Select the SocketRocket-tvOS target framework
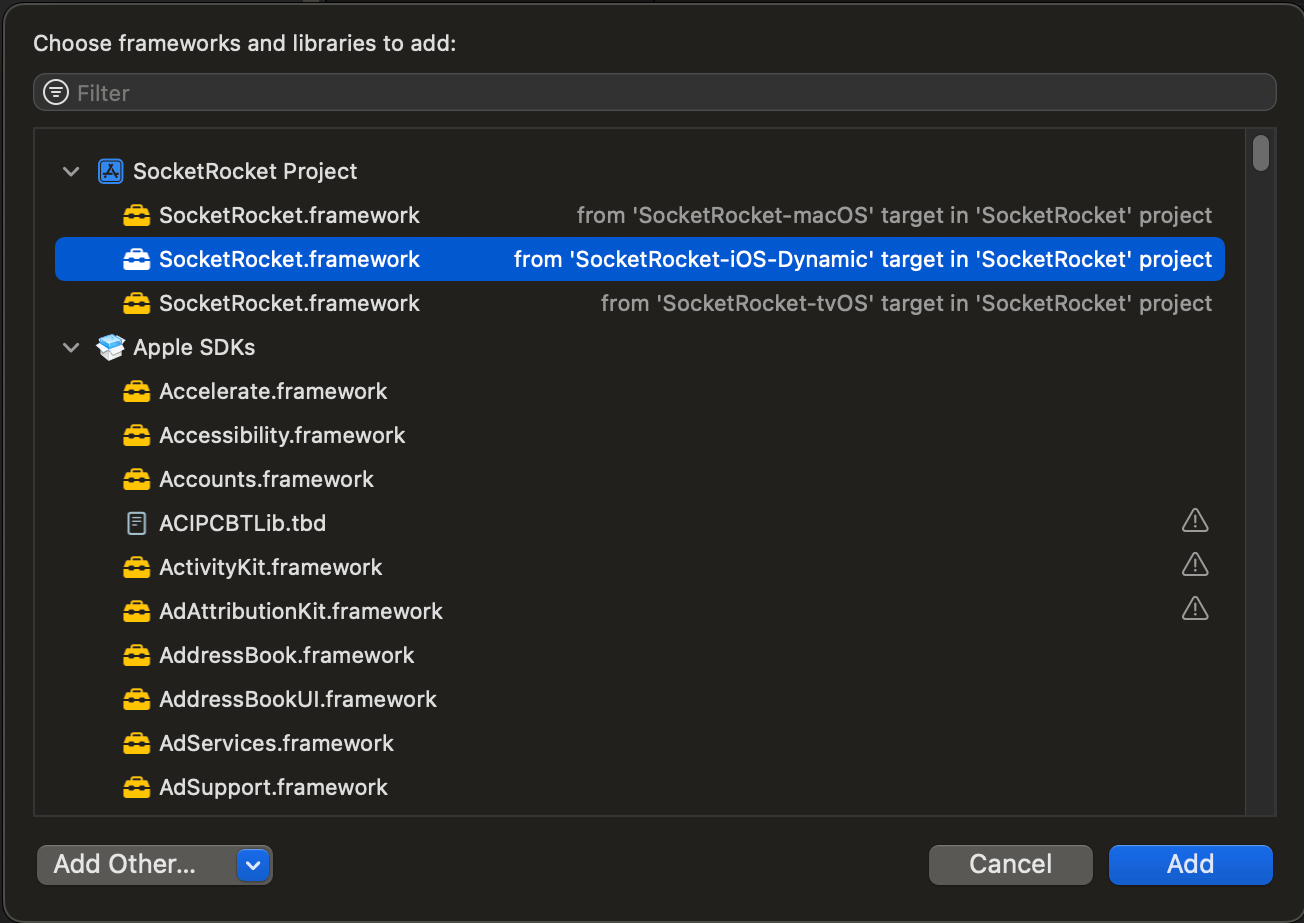This screenshot has width=1304, height=923. coord(290,303)
